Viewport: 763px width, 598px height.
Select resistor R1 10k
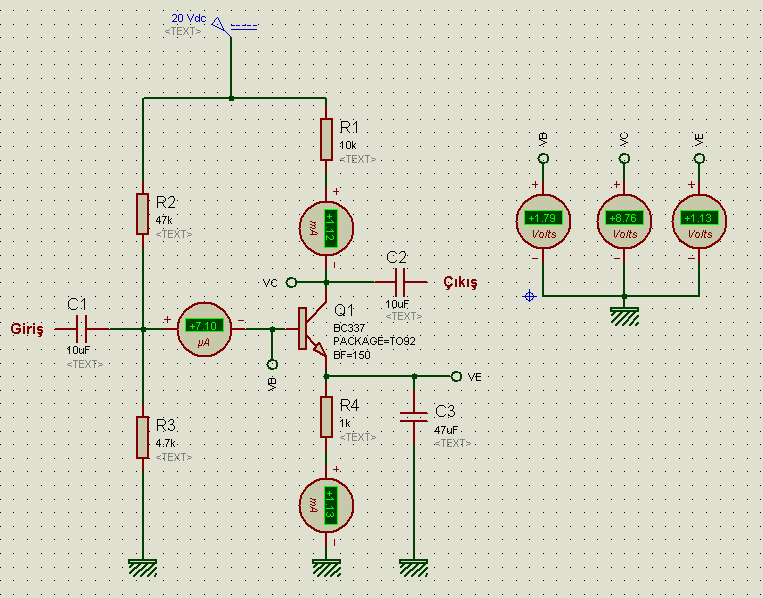coord(327,139)
